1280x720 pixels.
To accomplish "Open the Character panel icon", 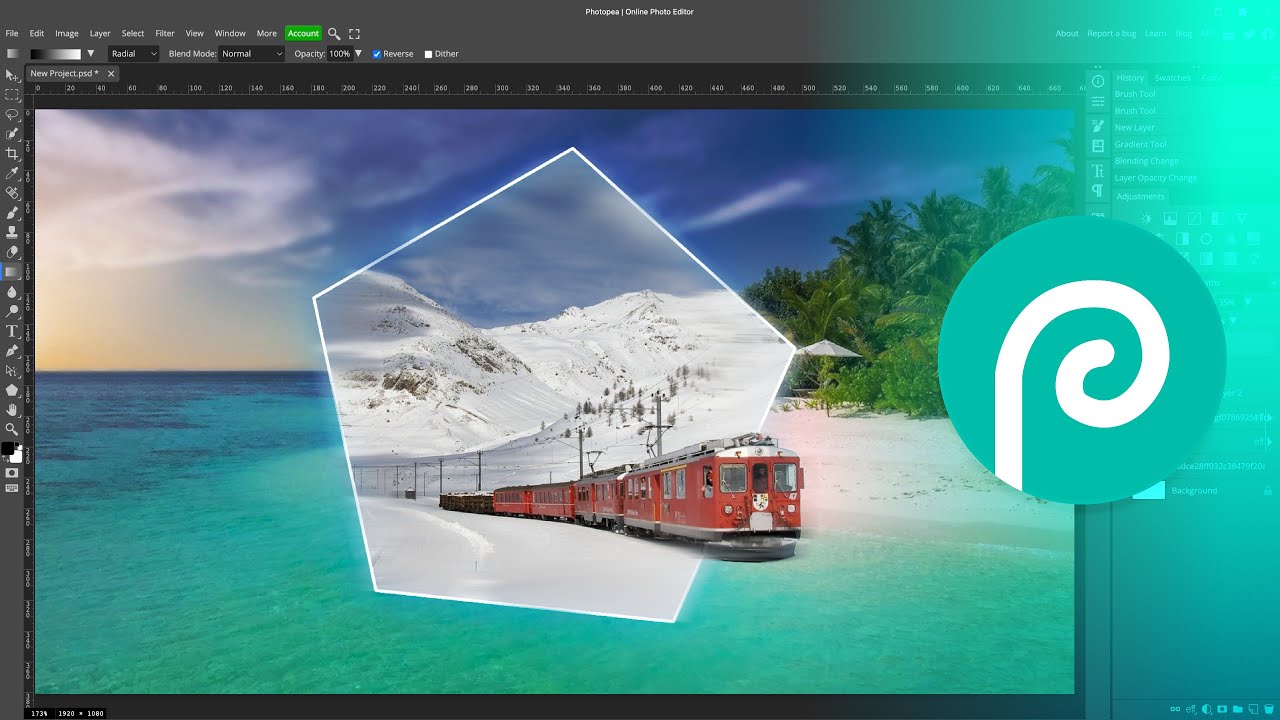I will [x=1097, y=171].
